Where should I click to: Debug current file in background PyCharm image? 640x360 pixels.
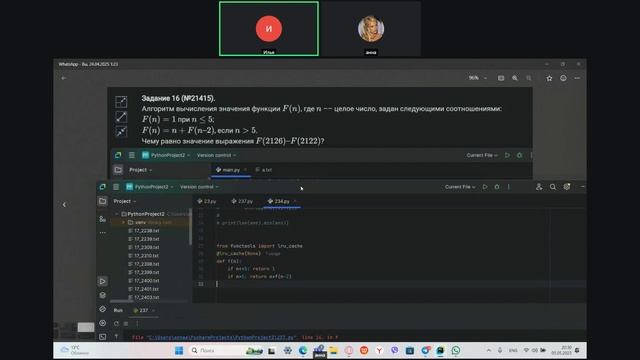pos(519,155)
